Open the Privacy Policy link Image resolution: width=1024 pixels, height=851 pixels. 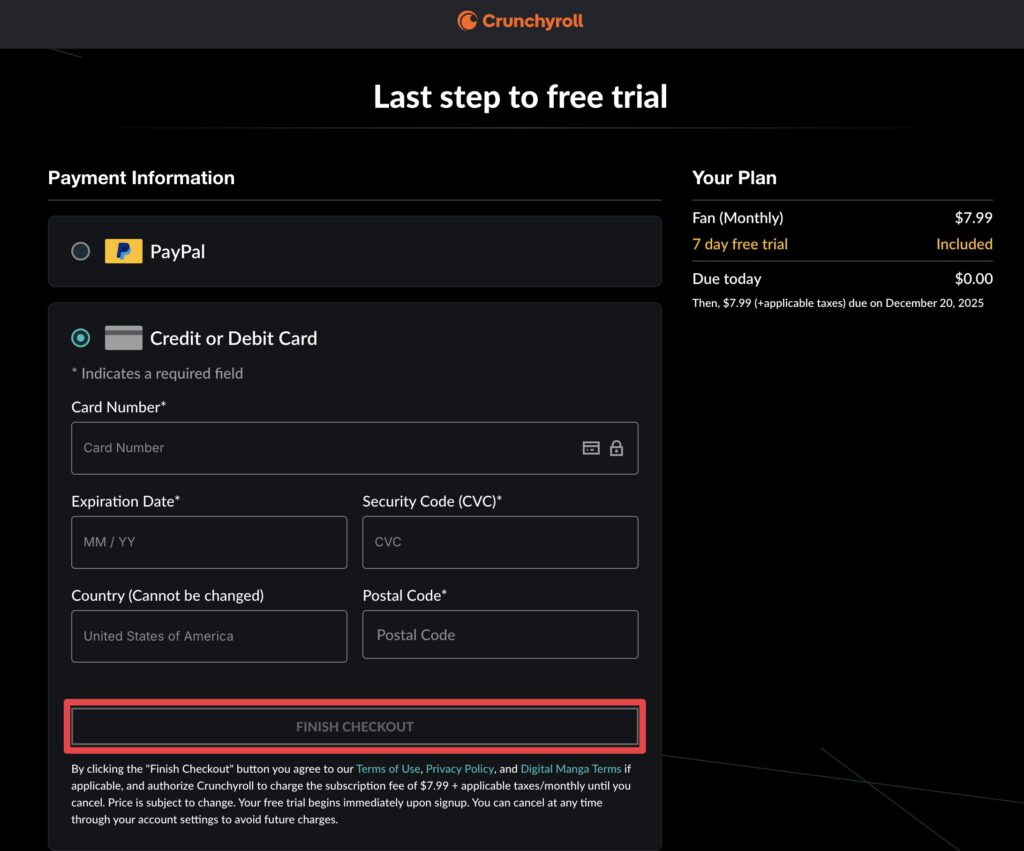pos(460,769)
